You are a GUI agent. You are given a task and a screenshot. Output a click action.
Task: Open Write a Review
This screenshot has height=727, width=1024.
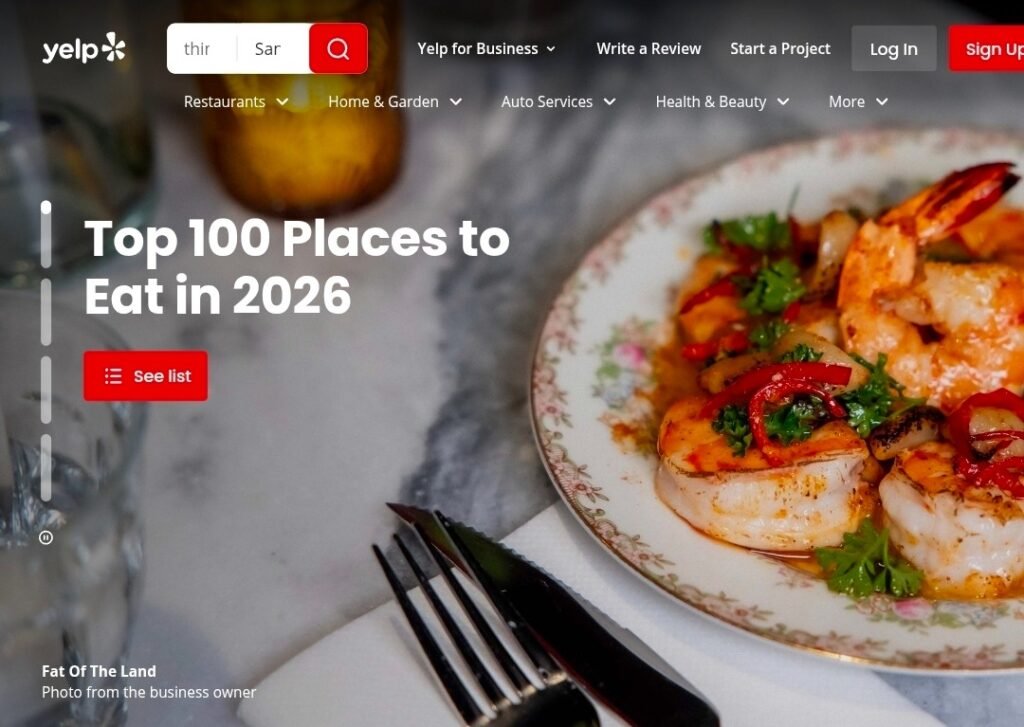[648, 49]
